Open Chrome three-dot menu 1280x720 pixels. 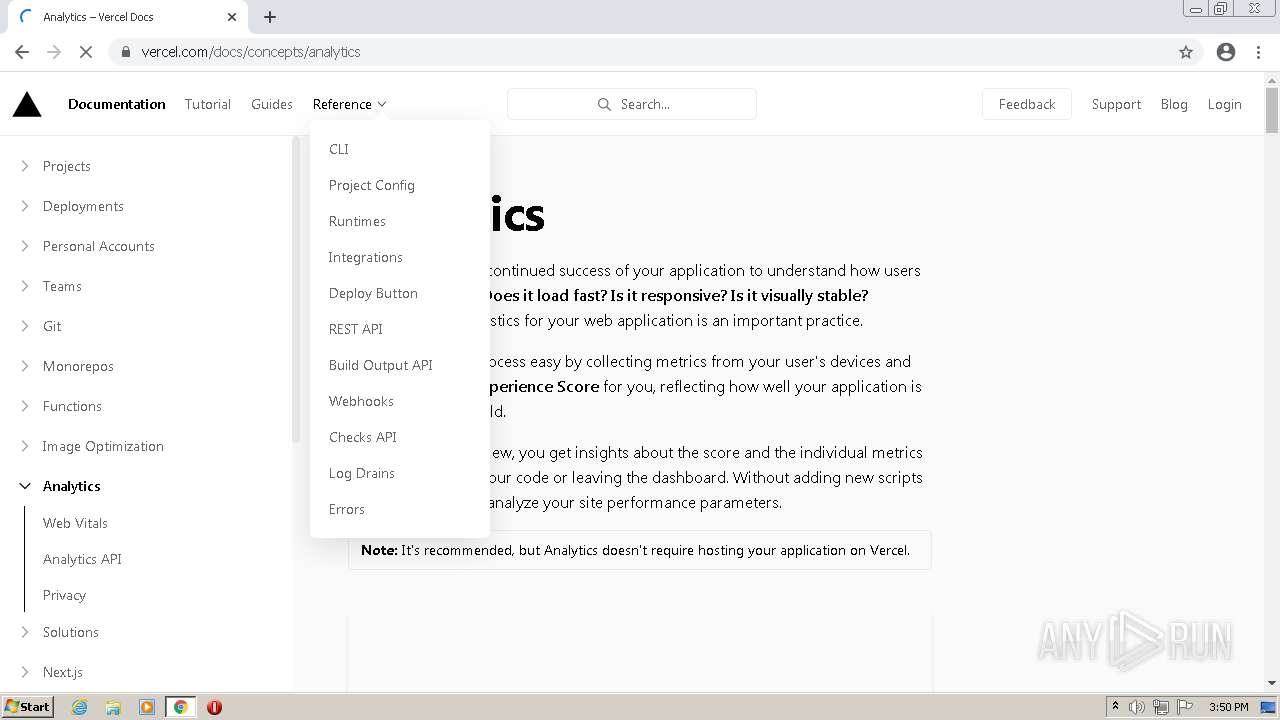(x=1258, y=52)
